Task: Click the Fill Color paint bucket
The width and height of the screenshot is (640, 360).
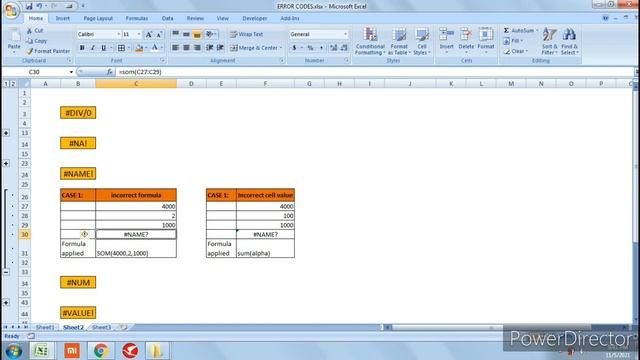Action: [x=139, y=48]
